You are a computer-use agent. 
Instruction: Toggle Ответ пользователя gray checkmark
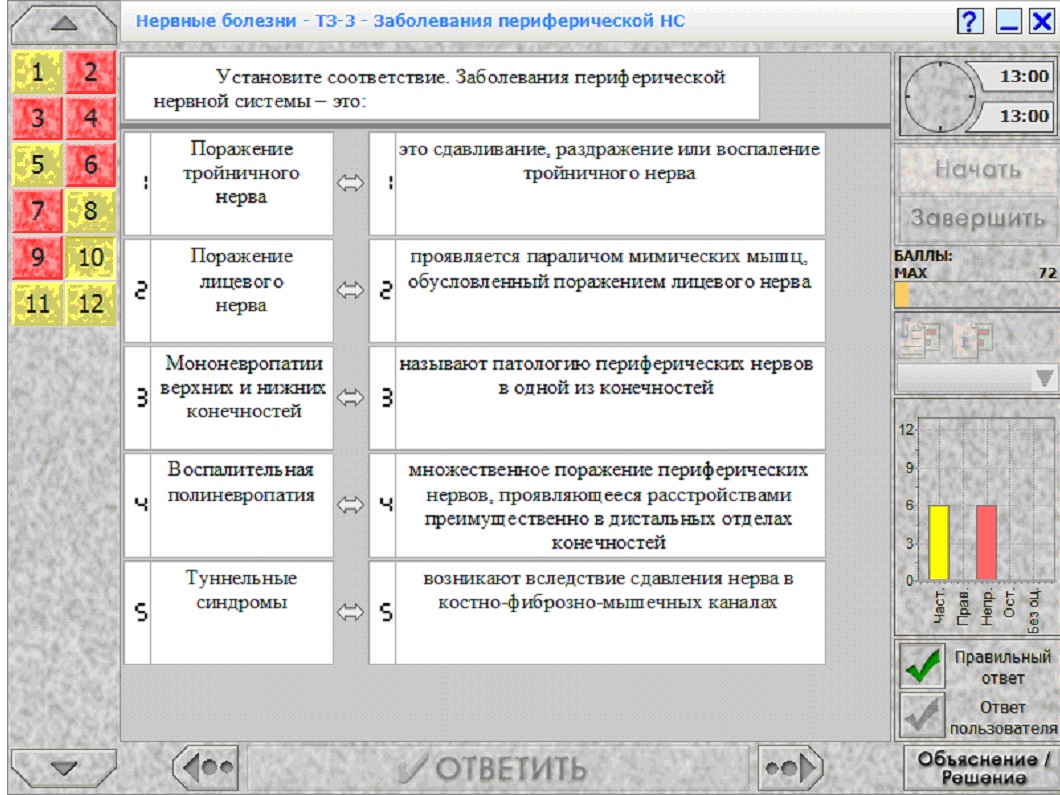922,715
